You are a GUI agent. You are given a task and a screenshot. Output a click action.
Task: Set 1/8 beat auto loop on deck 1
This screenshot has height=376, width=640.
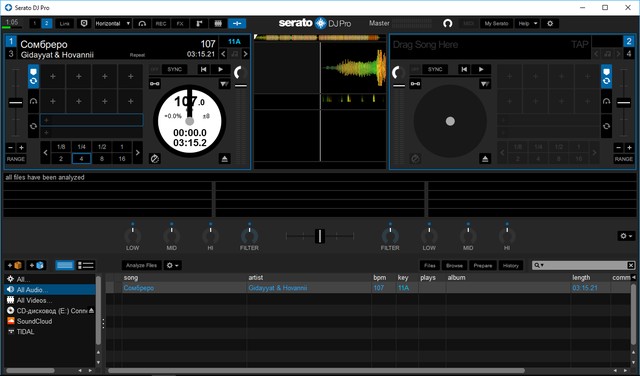tap(61, 147)
